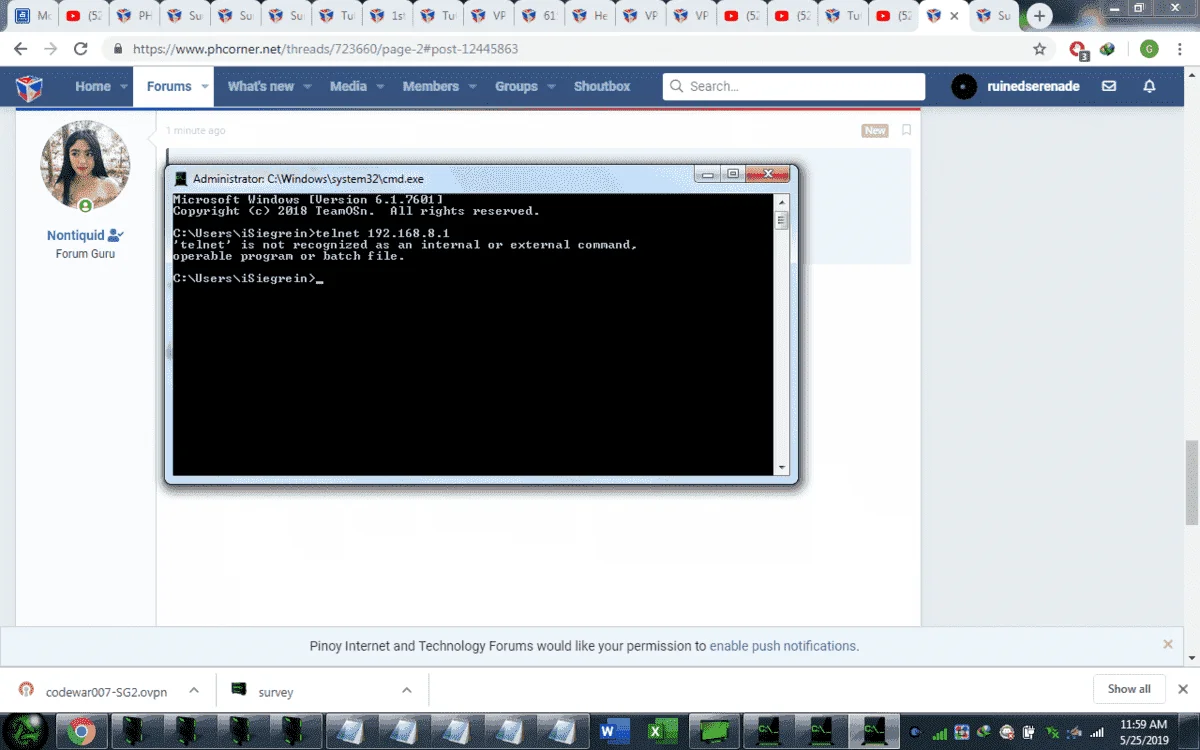
Task: Click Nontiquid's staff badge icon
Action: (115, 236)
